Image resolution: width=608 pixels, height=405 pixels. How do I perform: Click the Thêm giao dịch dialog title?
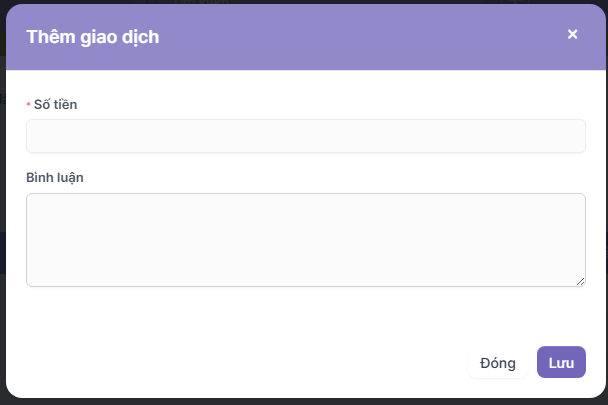click(93, 37)
